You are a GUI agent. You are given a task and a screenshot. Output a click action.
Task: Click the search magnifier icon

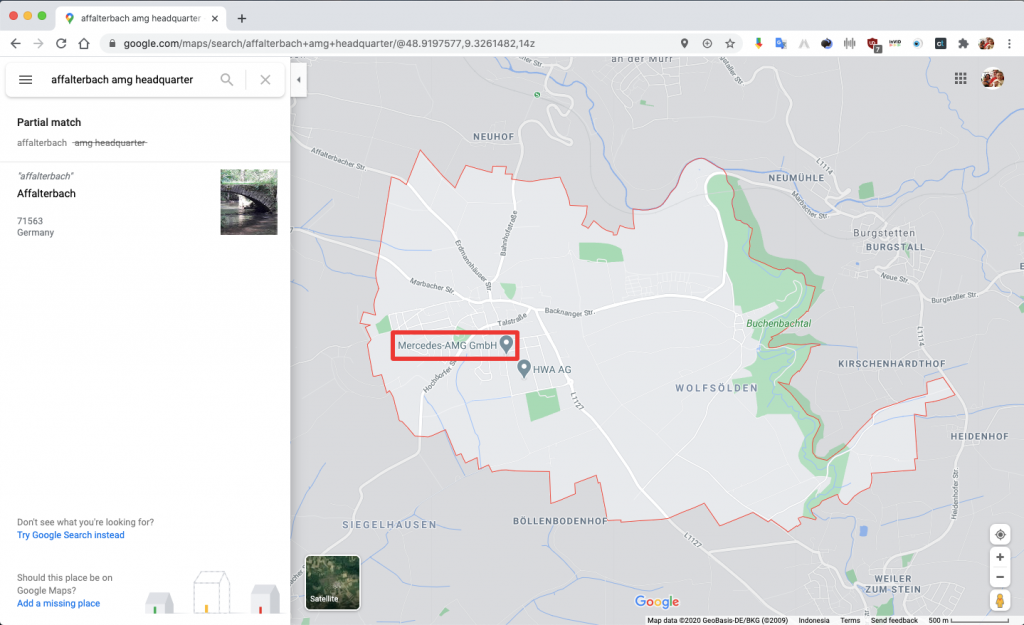[227, 80]
